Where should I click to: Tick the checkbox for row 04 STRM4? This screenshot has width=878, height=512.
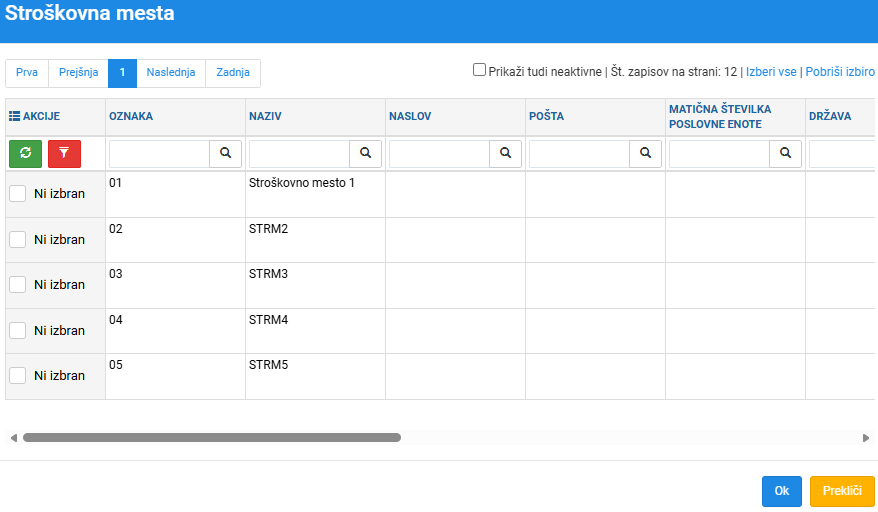[17, 331]
